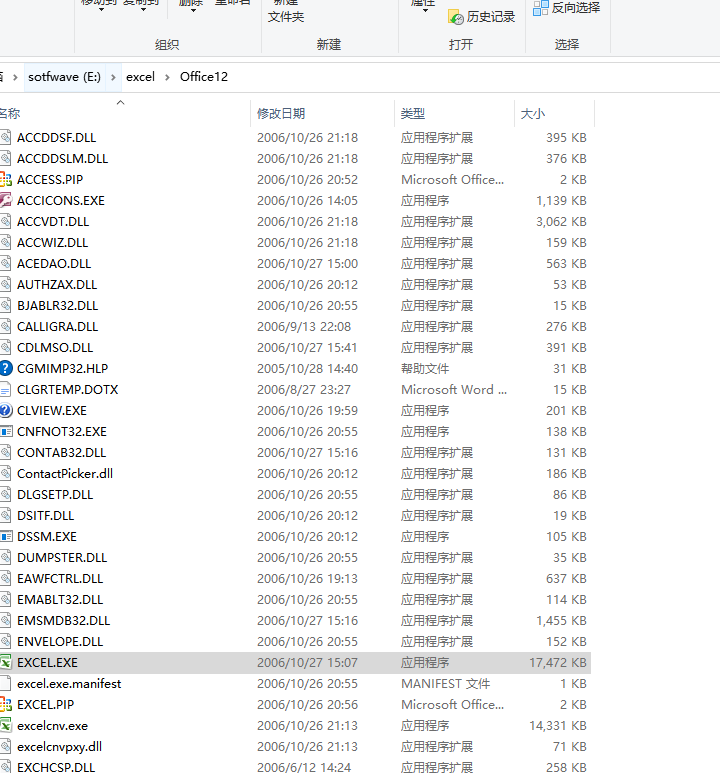This screenshot has height=773, width=720.
Task: Sort by 类型 column header
Action: (413, 114)
